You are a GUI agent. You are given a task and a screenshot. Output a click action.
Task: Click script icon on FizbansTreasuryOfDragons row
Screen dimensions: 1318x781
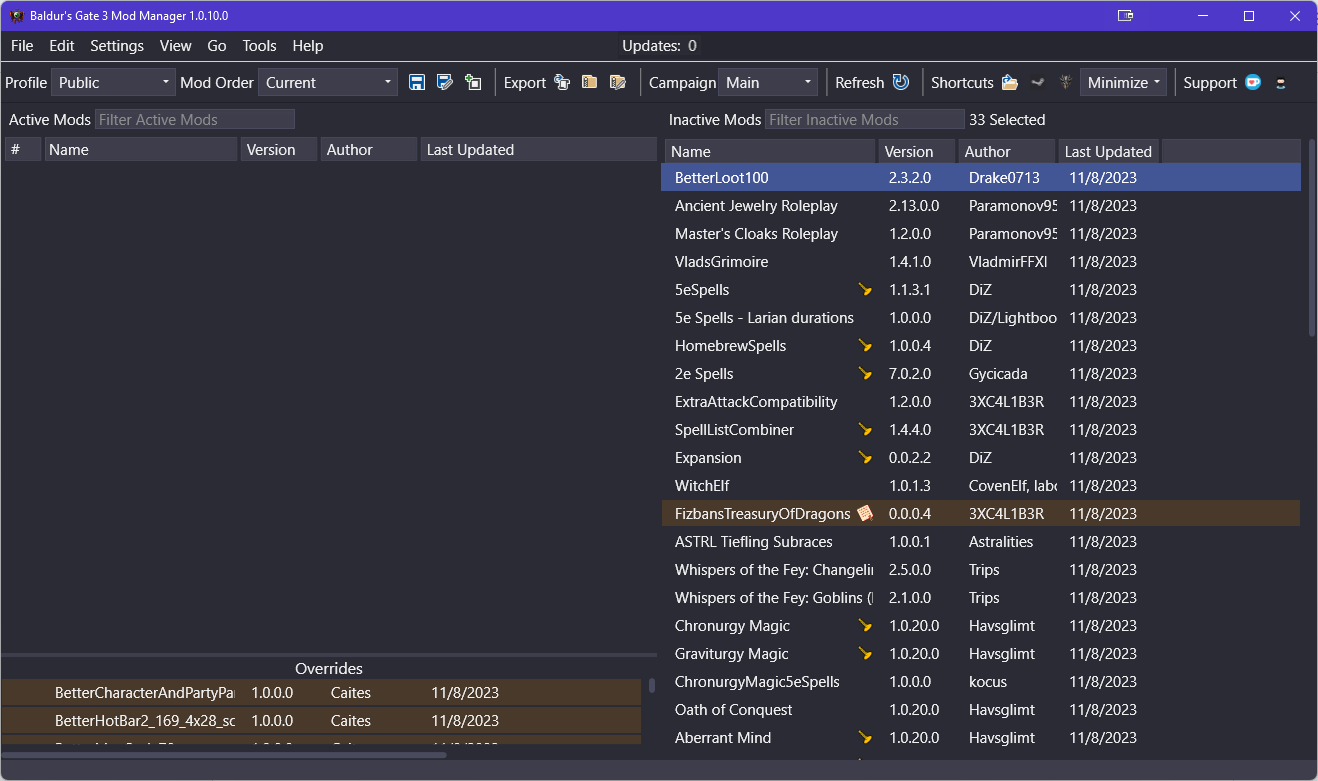tap(865, 514)
